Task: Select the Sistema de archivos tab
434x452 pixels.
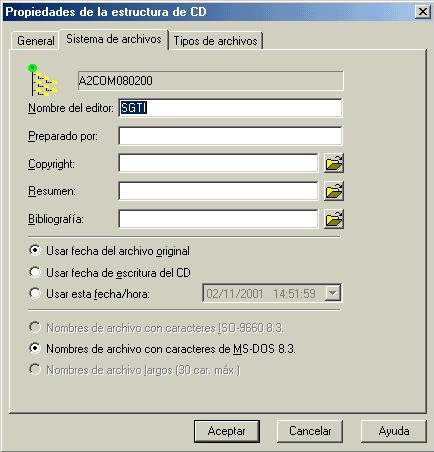Action: [x=114, y=39]
